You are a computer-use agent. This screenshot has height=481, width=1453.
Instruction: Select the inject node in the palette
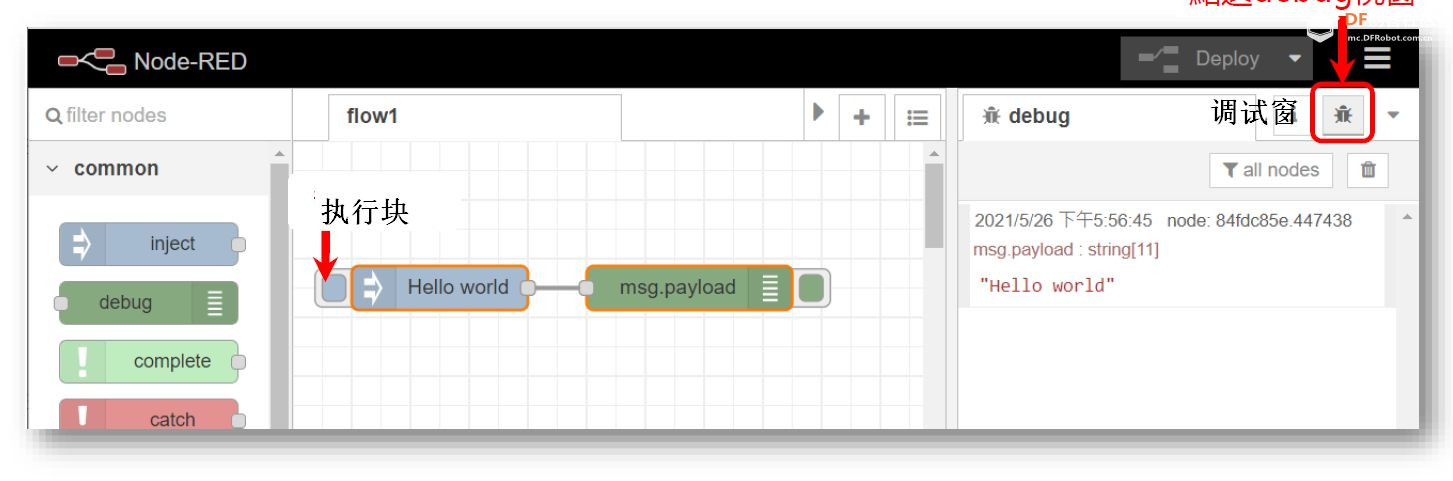point(150,244)
